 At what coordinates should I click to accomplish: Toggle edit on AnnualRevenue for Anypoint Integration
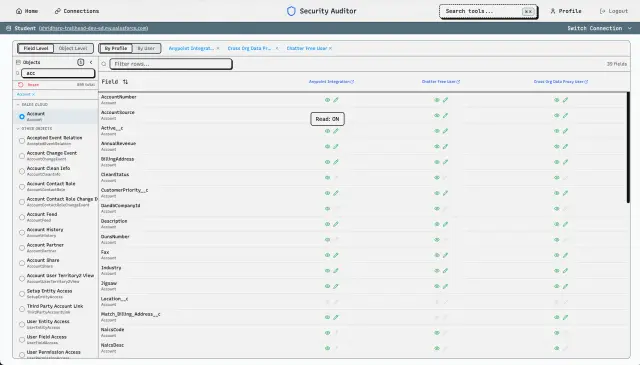coord(336,147)
